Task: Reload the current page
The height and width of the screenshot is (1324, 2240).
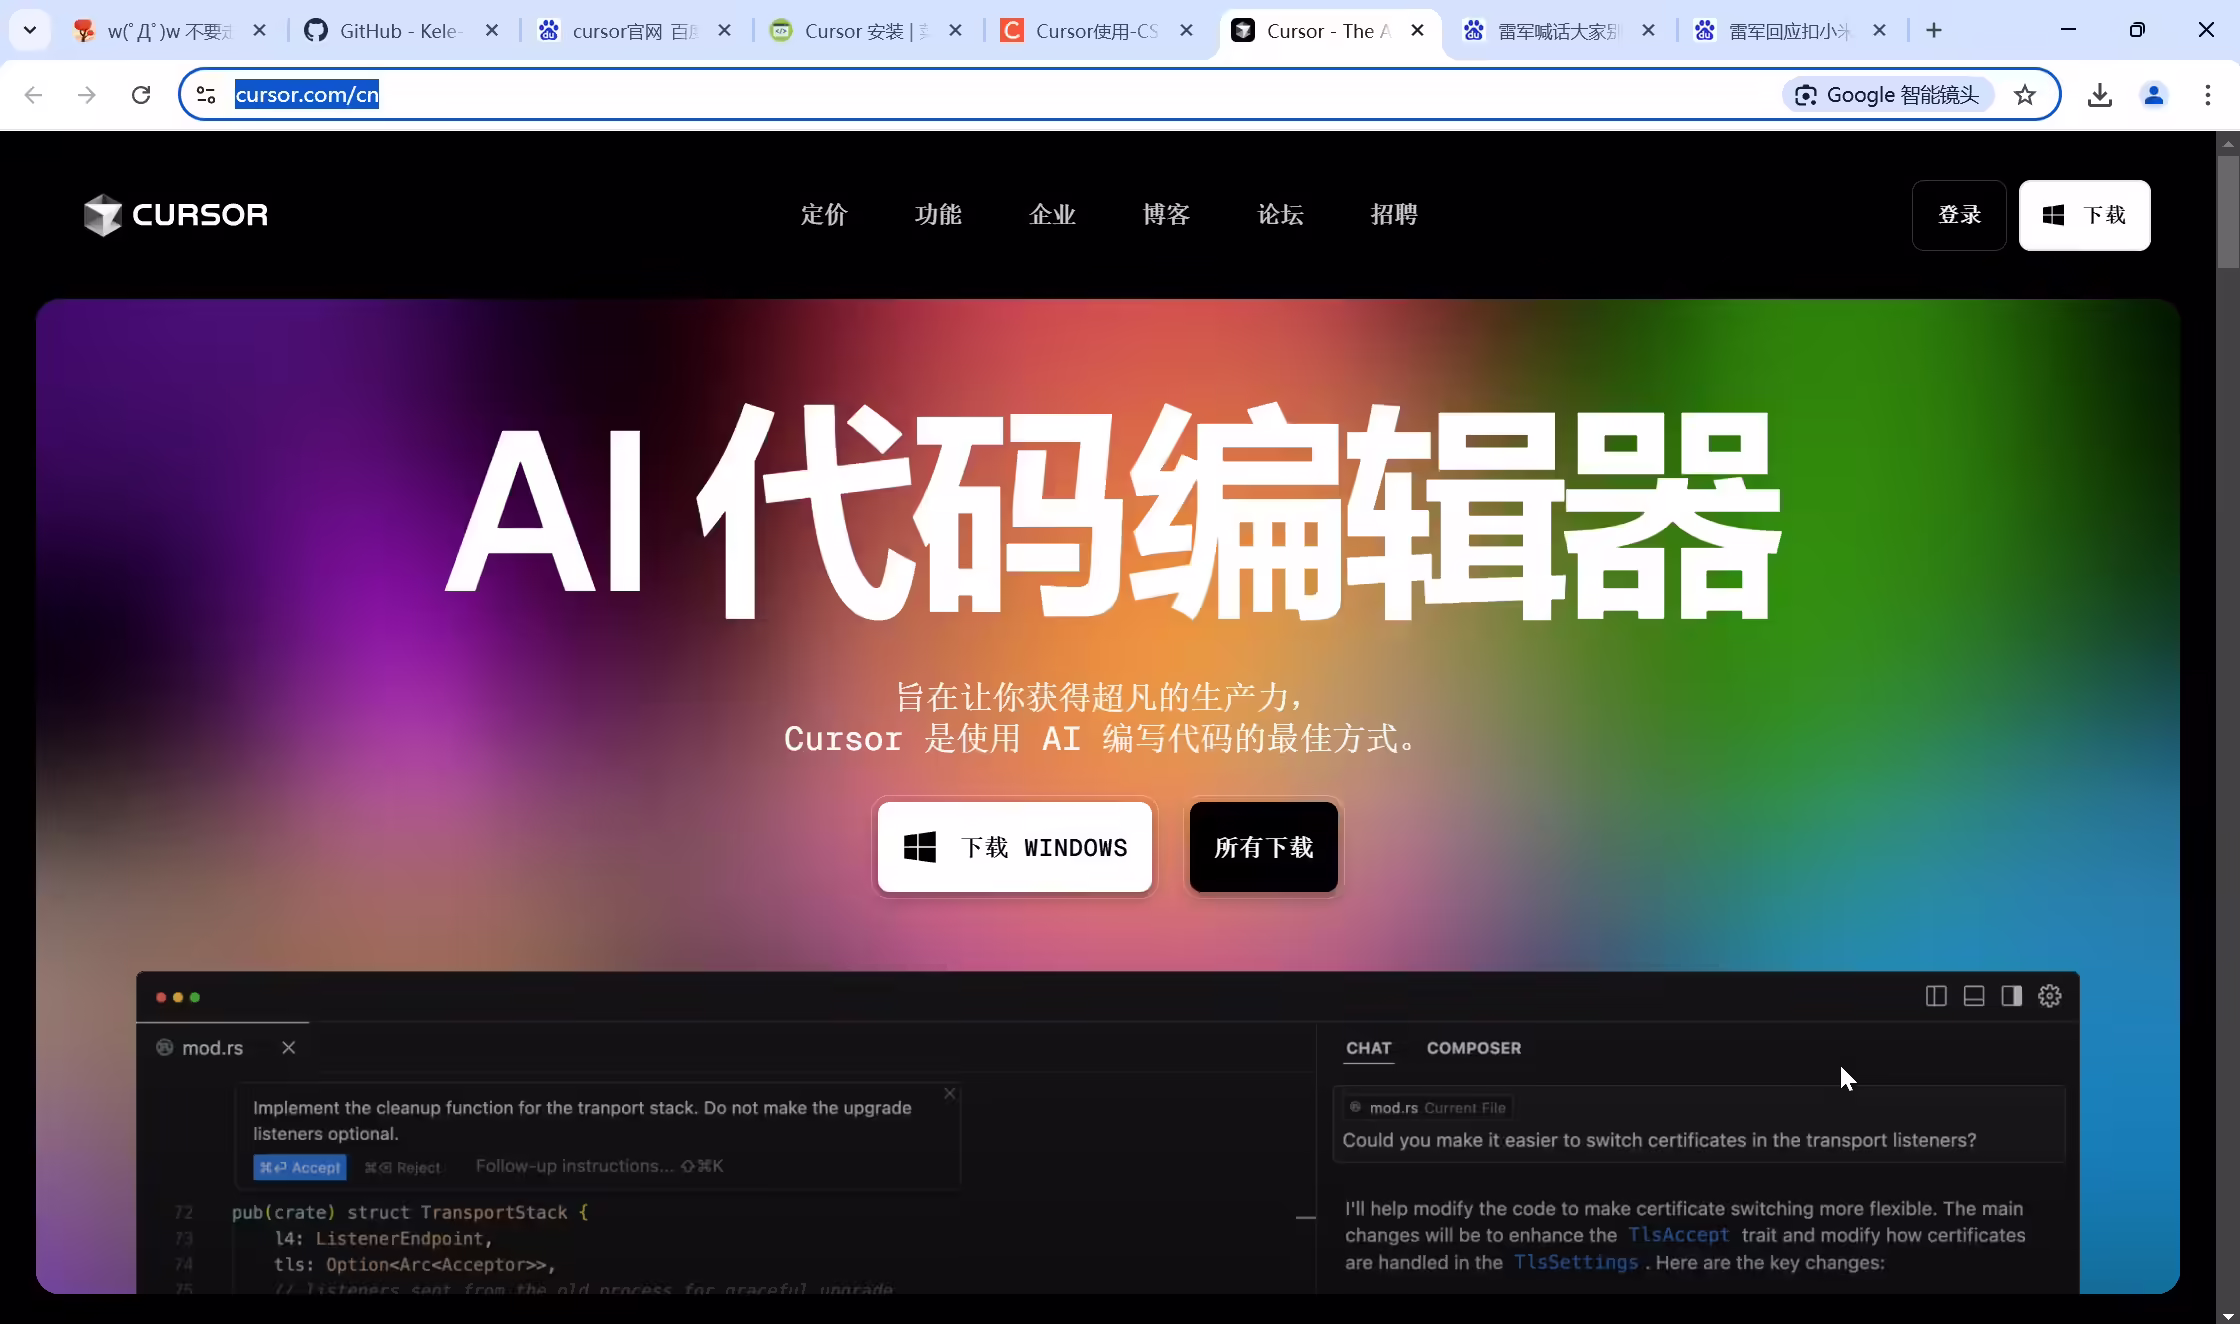Action: [x=141, y=95]
